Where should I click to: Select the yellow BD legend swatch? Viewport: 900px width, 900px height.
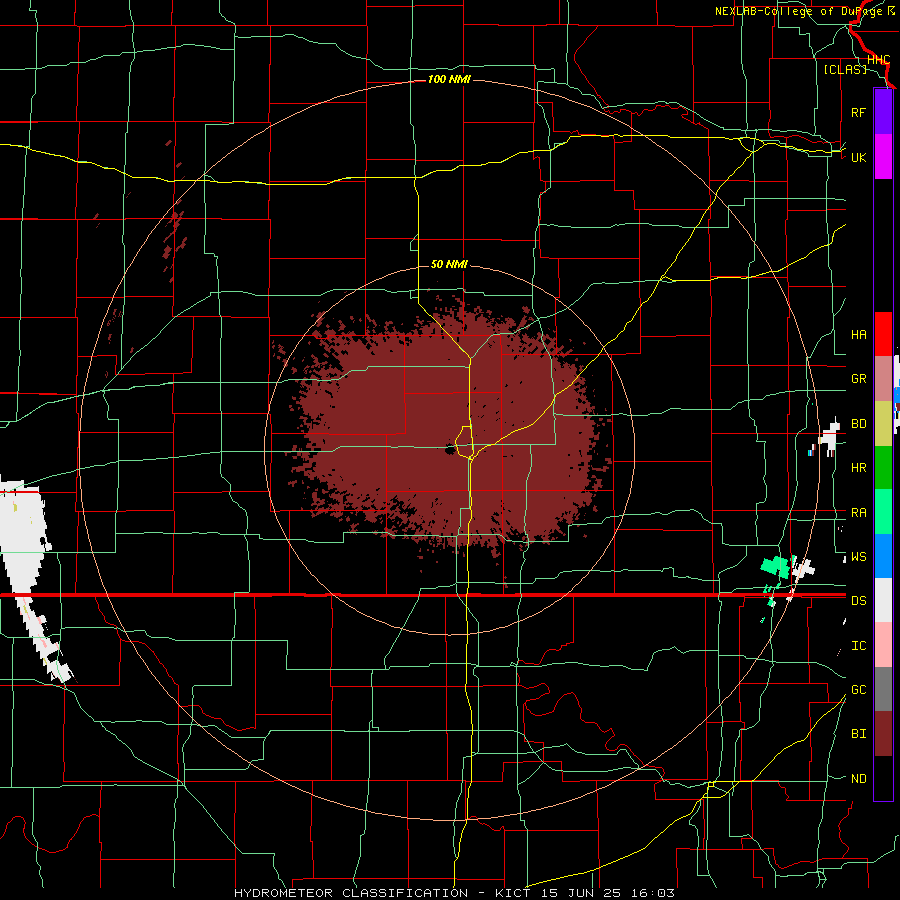(883, 423)
